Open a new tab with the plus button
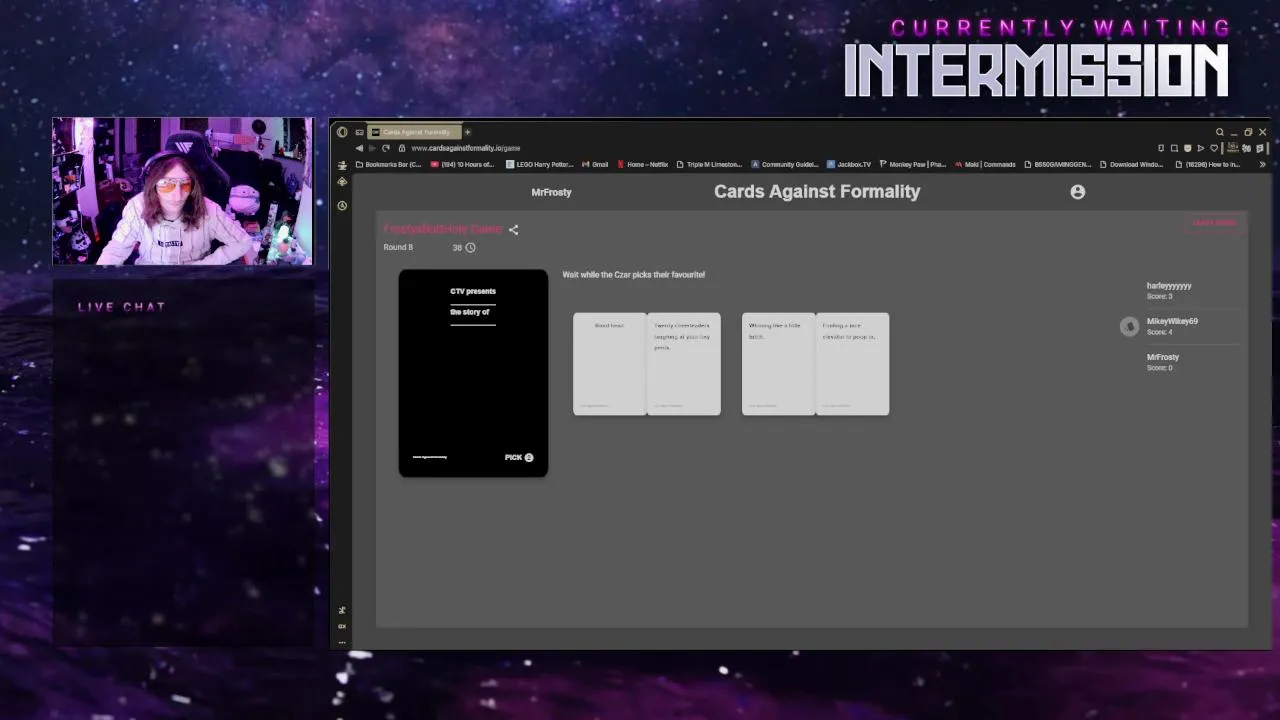 coord(467,132)
